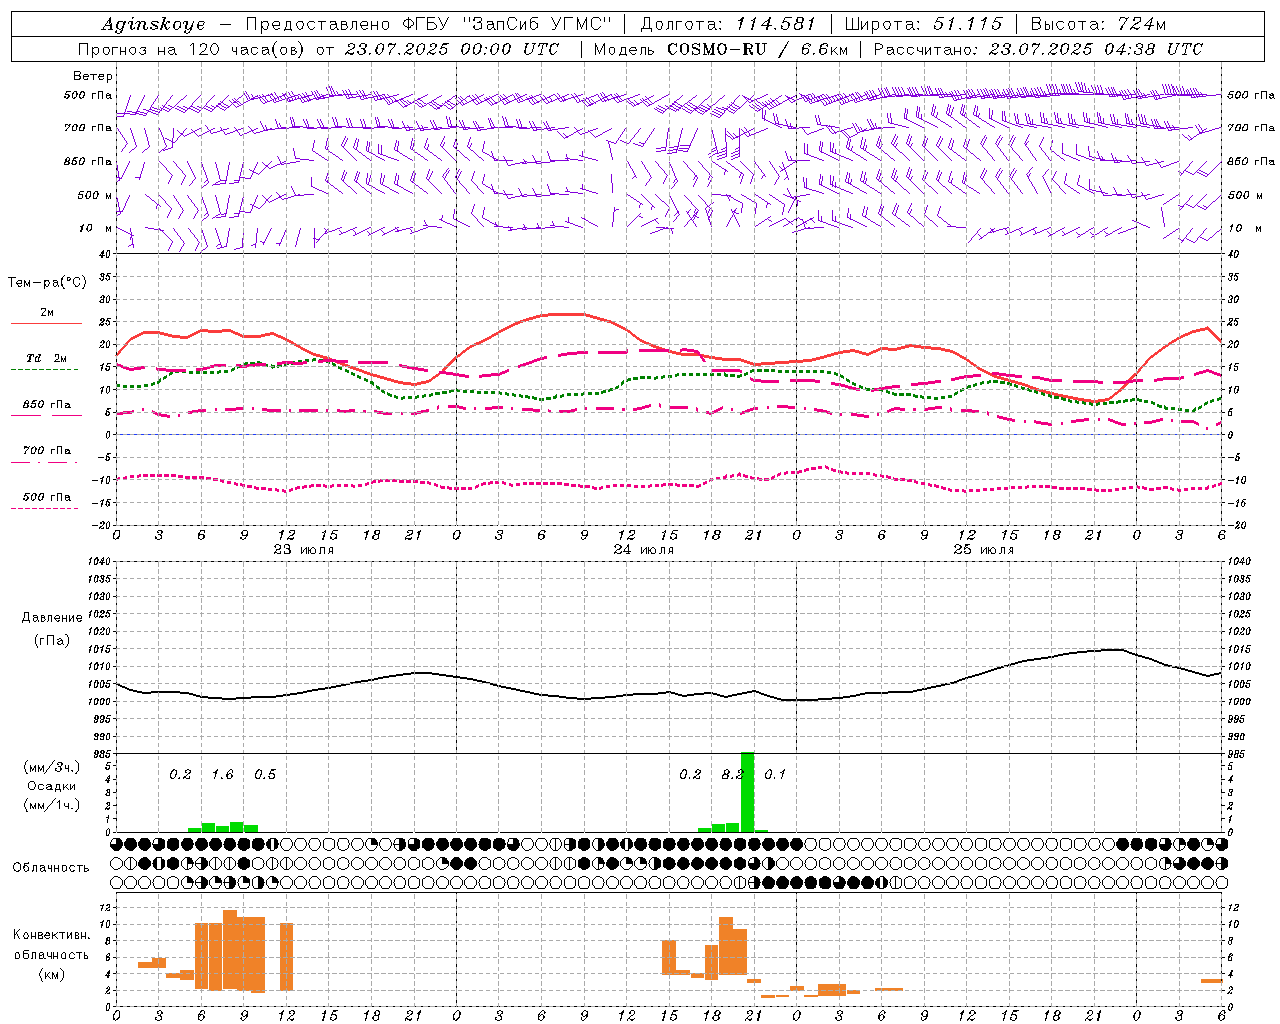This screenshot has height=1024, width=1280.
Task: Click the "24 июля" date label
Action: (644, 550)
